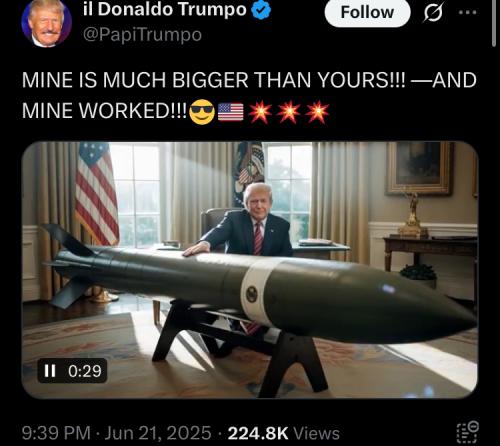Open the profile avatar next to il Donaldo Trumpo
The height and width of the screenshot is (446, 500).
[x=46, y=22]
